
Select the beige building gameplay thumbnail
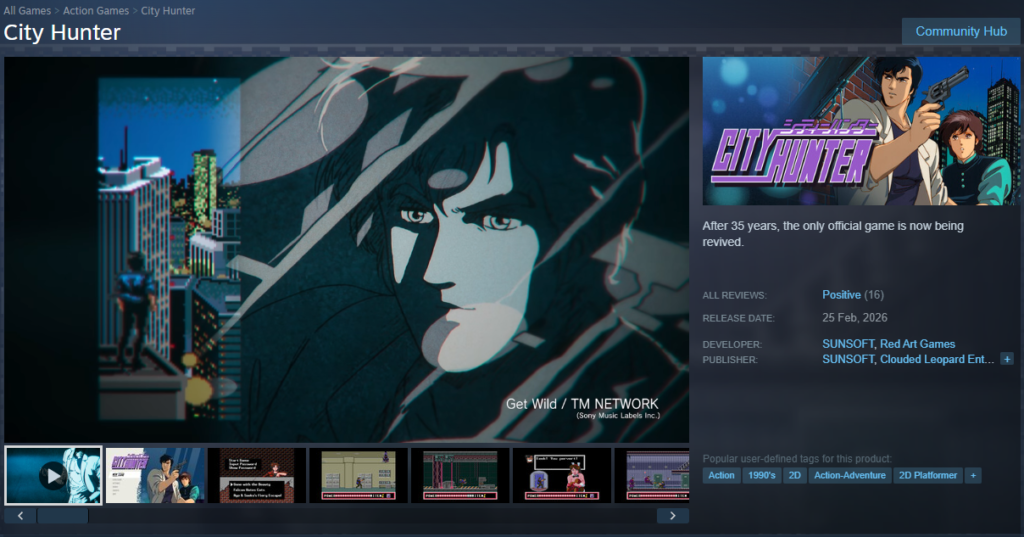[359, 476]
